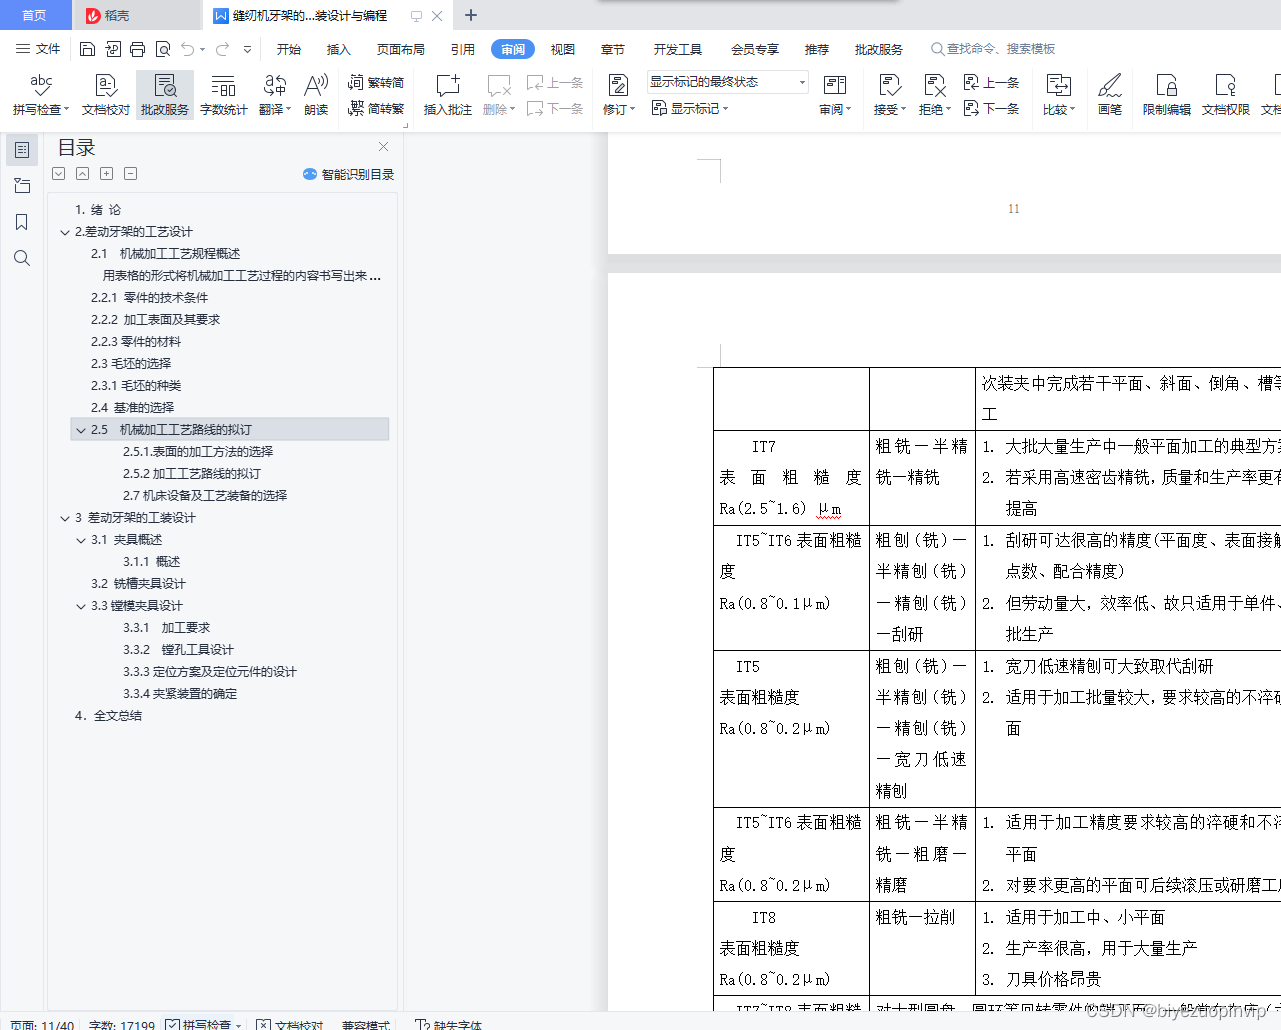Click the 查找命令、搜索模板 search box
The image size is (1281, 1030).
[993, 49]
